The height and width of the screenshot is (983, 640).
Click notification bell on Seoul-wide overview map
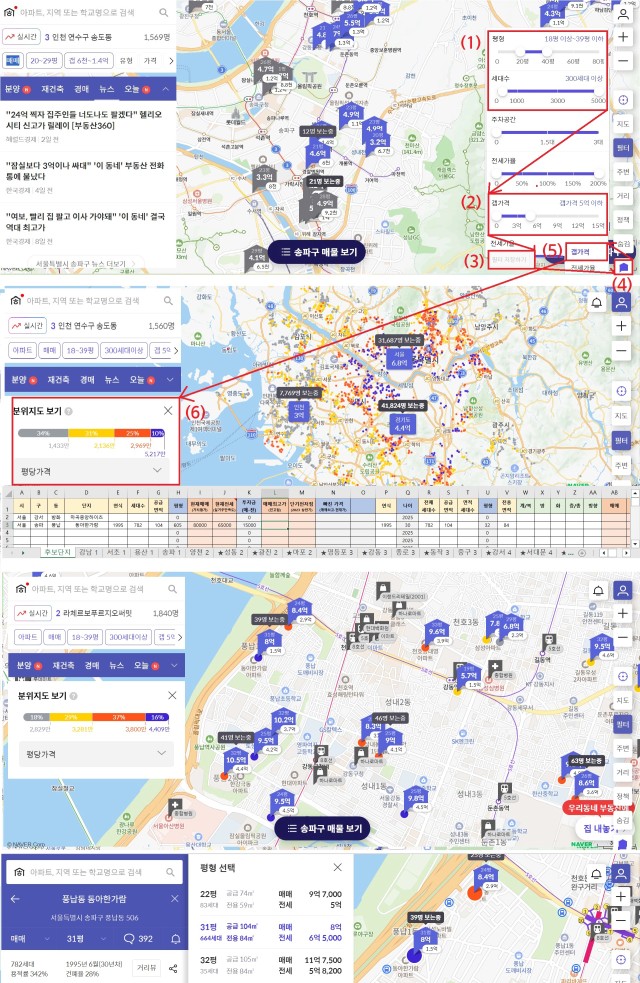click(597, 303)
